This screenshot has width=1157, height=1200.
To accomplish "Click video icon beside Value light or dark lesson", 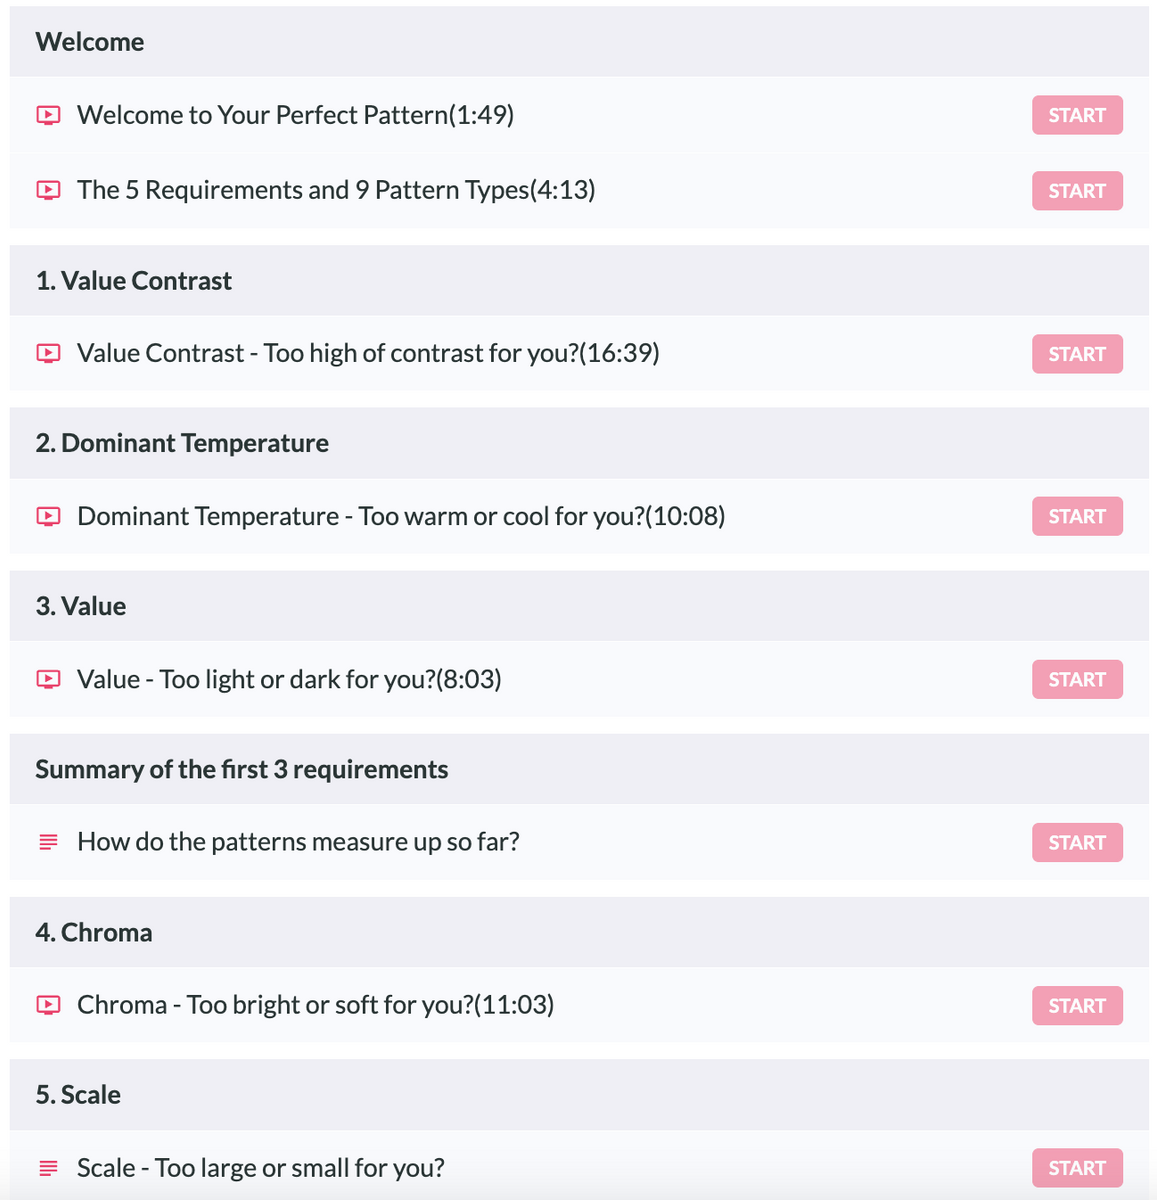I will pos(48,679).
